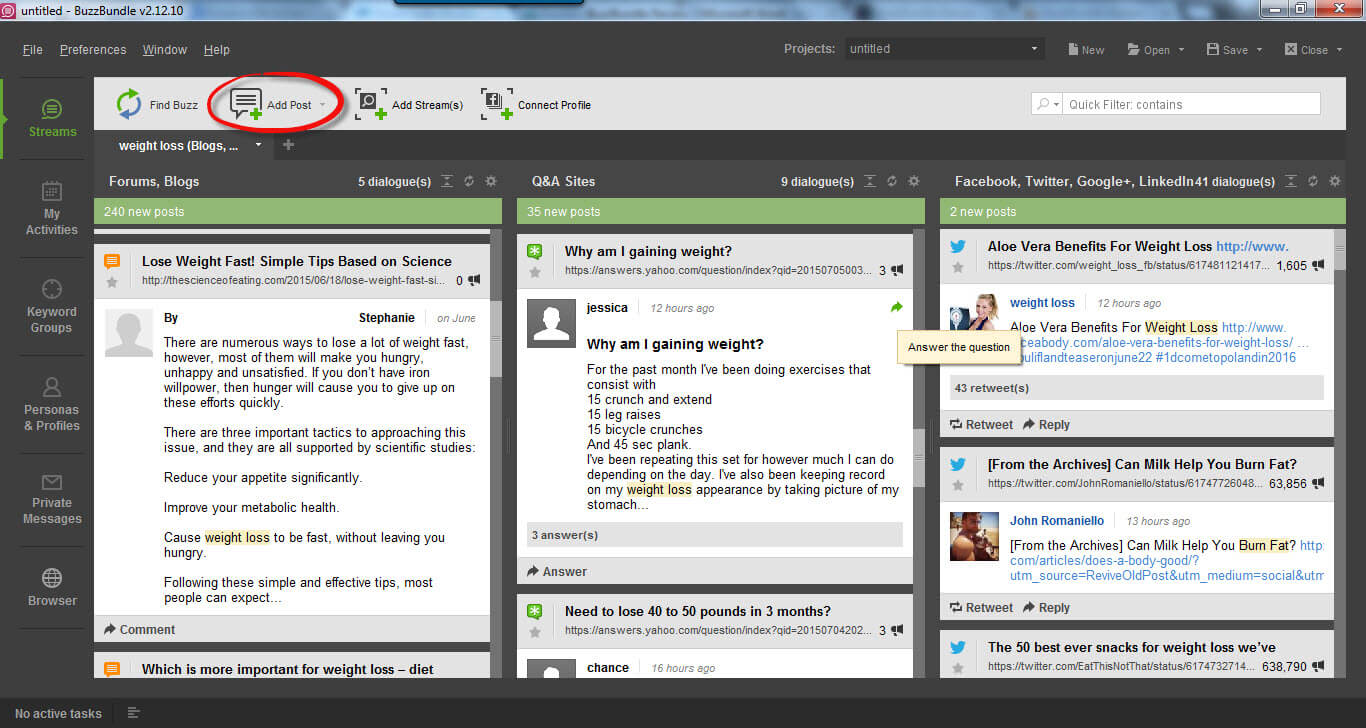Image resolution: width=1366 pixels, height=728 pixels.
Task: Open Q&A Sites stream settings gear
Action: (x=913, y=181)
